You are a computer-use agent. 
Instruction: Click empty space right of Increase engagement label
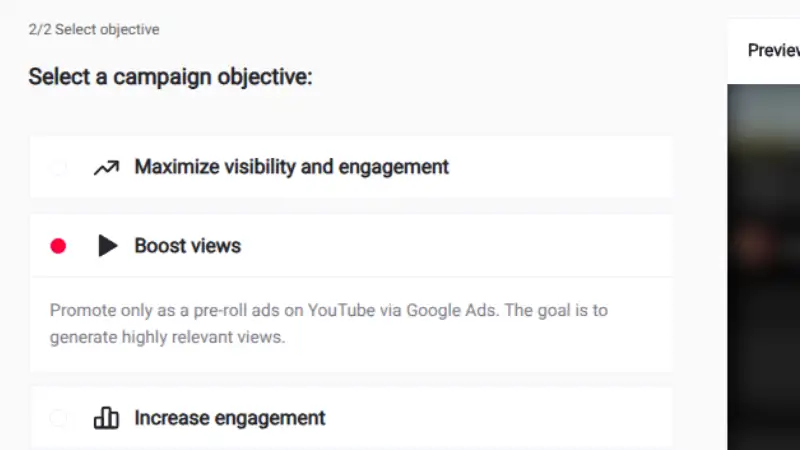(500, 418)
